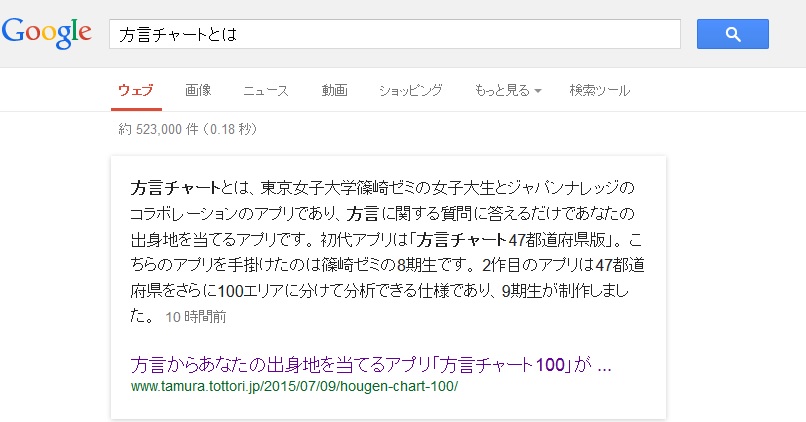Click the www.tamura.tottori.jp URL text
This screenshot has width=806, height=422.
[x=294, y=386]
